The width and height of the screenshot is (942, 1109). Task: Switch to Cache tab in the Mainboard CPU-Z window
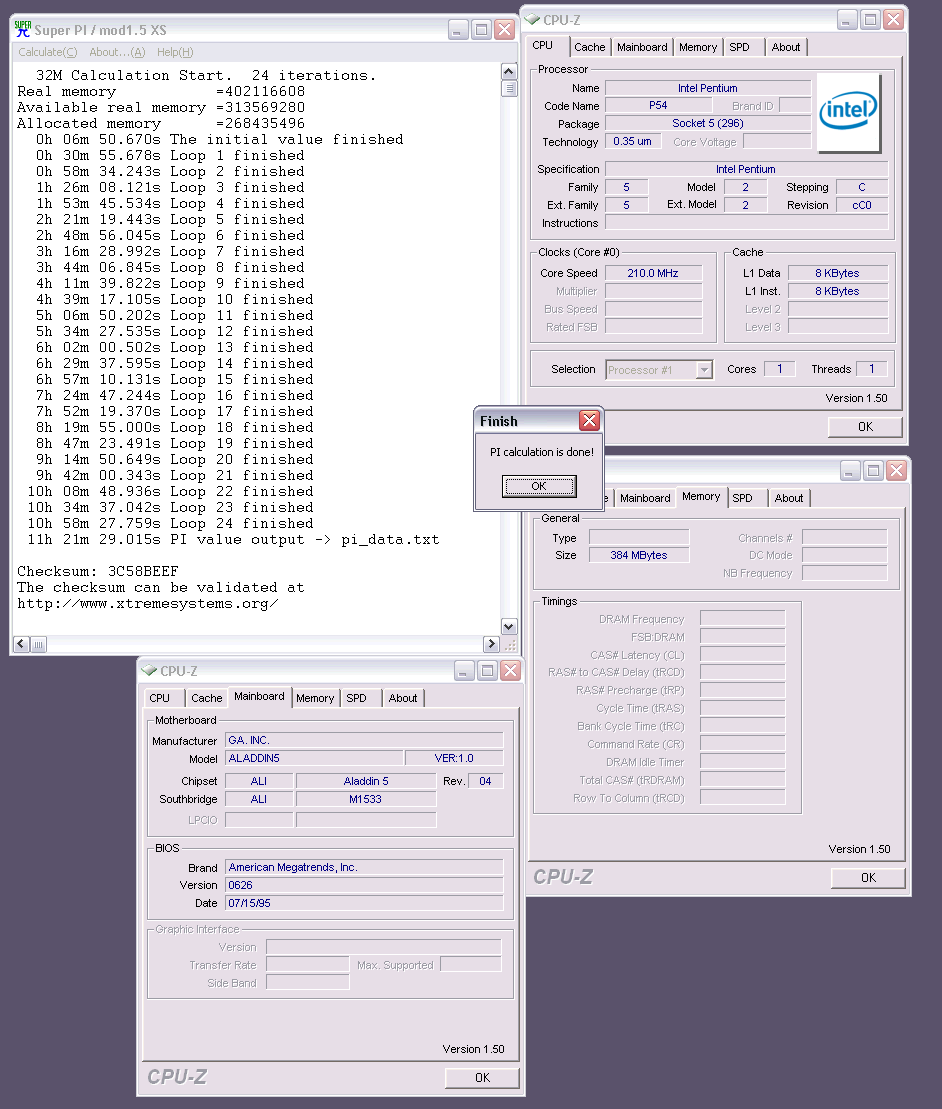click(x=207, y=698)
